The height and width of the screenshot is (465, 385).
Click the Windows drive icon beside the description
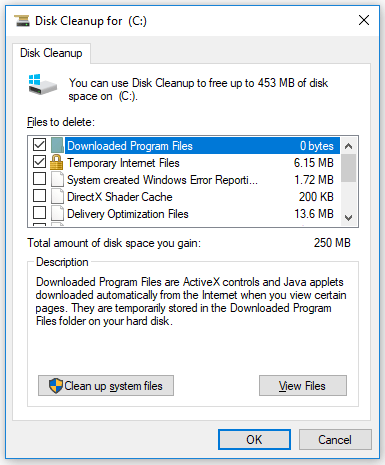tap(42, 85)
